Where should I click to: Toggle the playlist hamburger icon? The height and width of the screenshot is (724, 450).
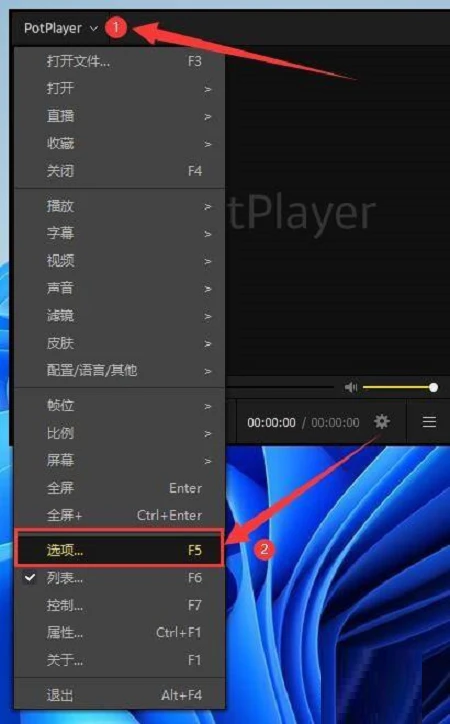click(x=429, y=422)
